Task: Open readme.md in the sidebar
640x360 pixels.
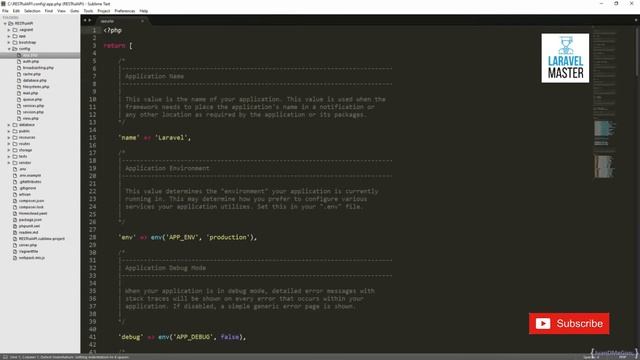Action: coord(29,233)
